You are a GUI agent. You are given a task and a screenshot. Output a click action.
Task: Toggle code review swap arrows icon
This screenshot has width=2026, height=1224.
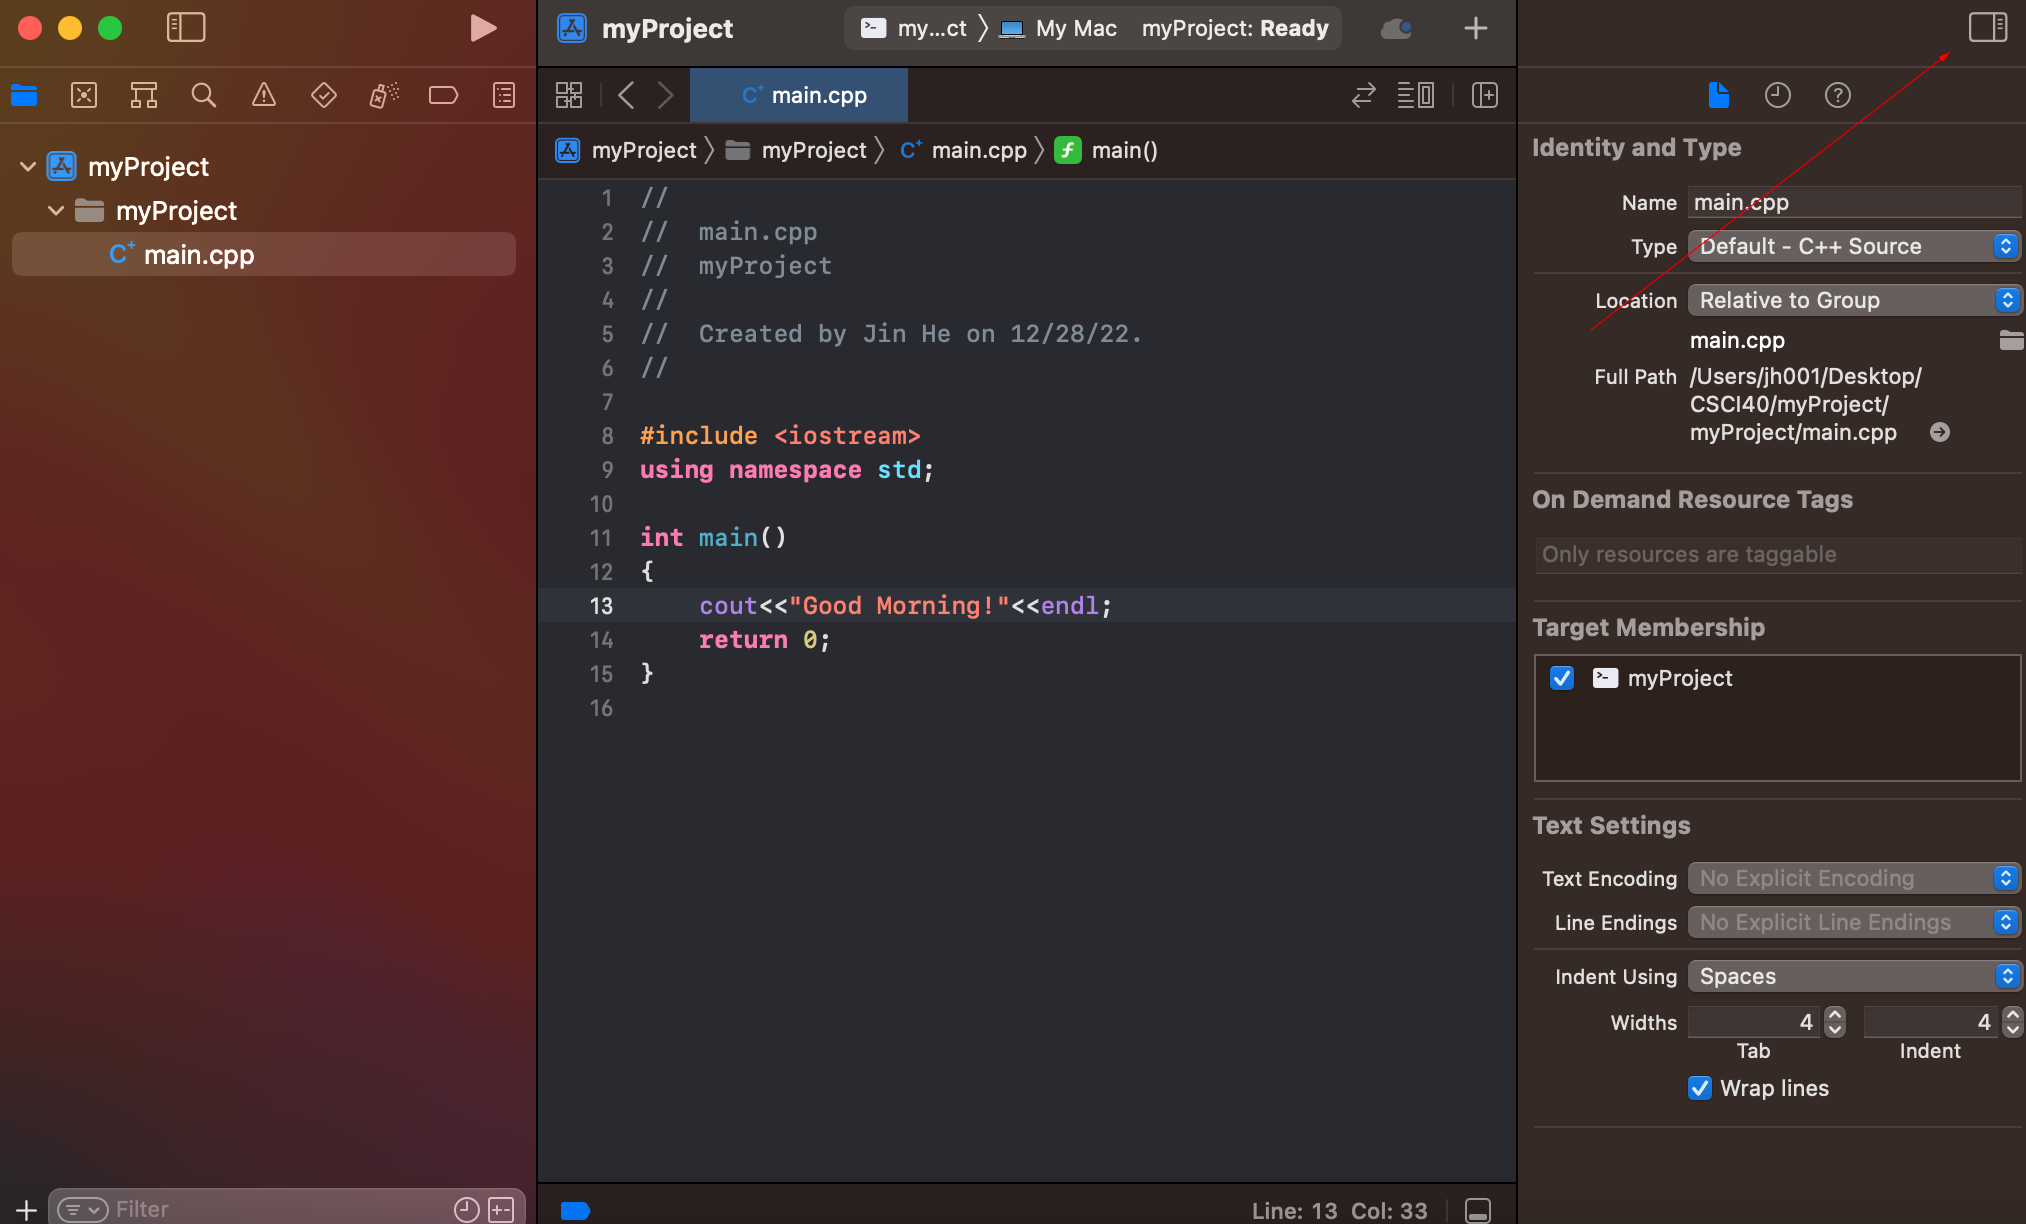coord(1364,95)
